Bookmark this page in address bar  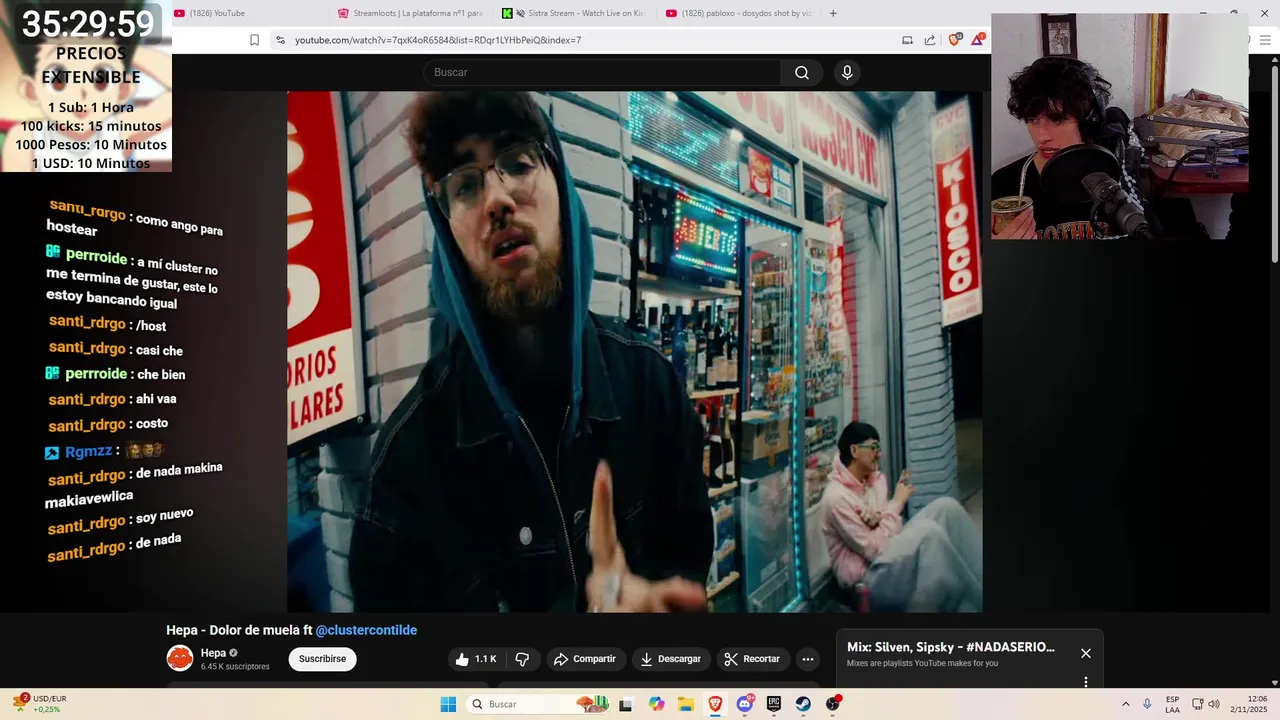point(254,40)
